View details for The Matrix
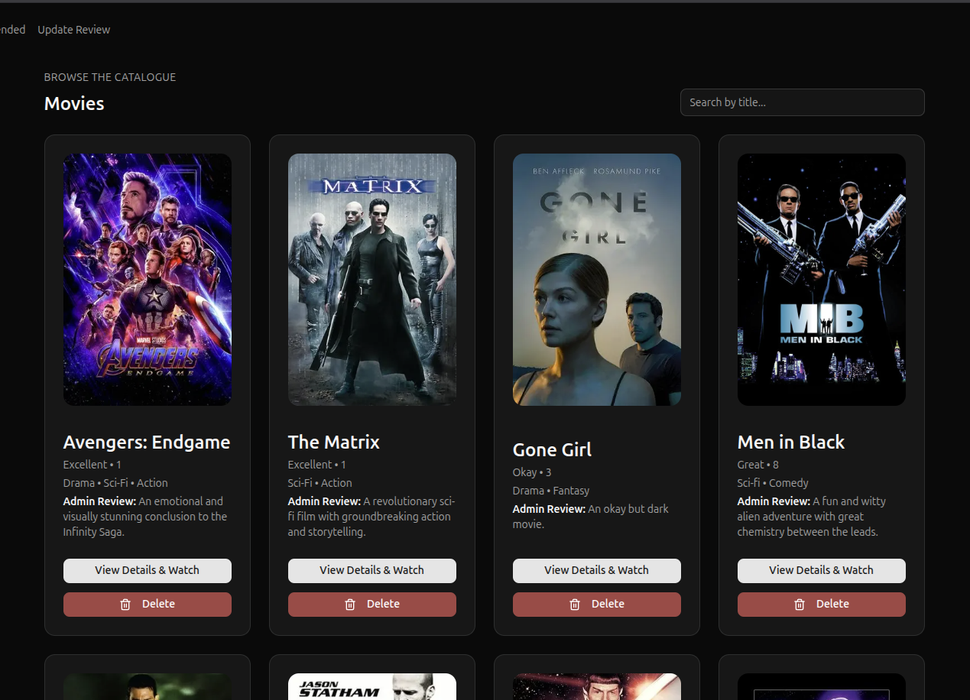Screen dimensions: 970x700 tap(372, 570)
